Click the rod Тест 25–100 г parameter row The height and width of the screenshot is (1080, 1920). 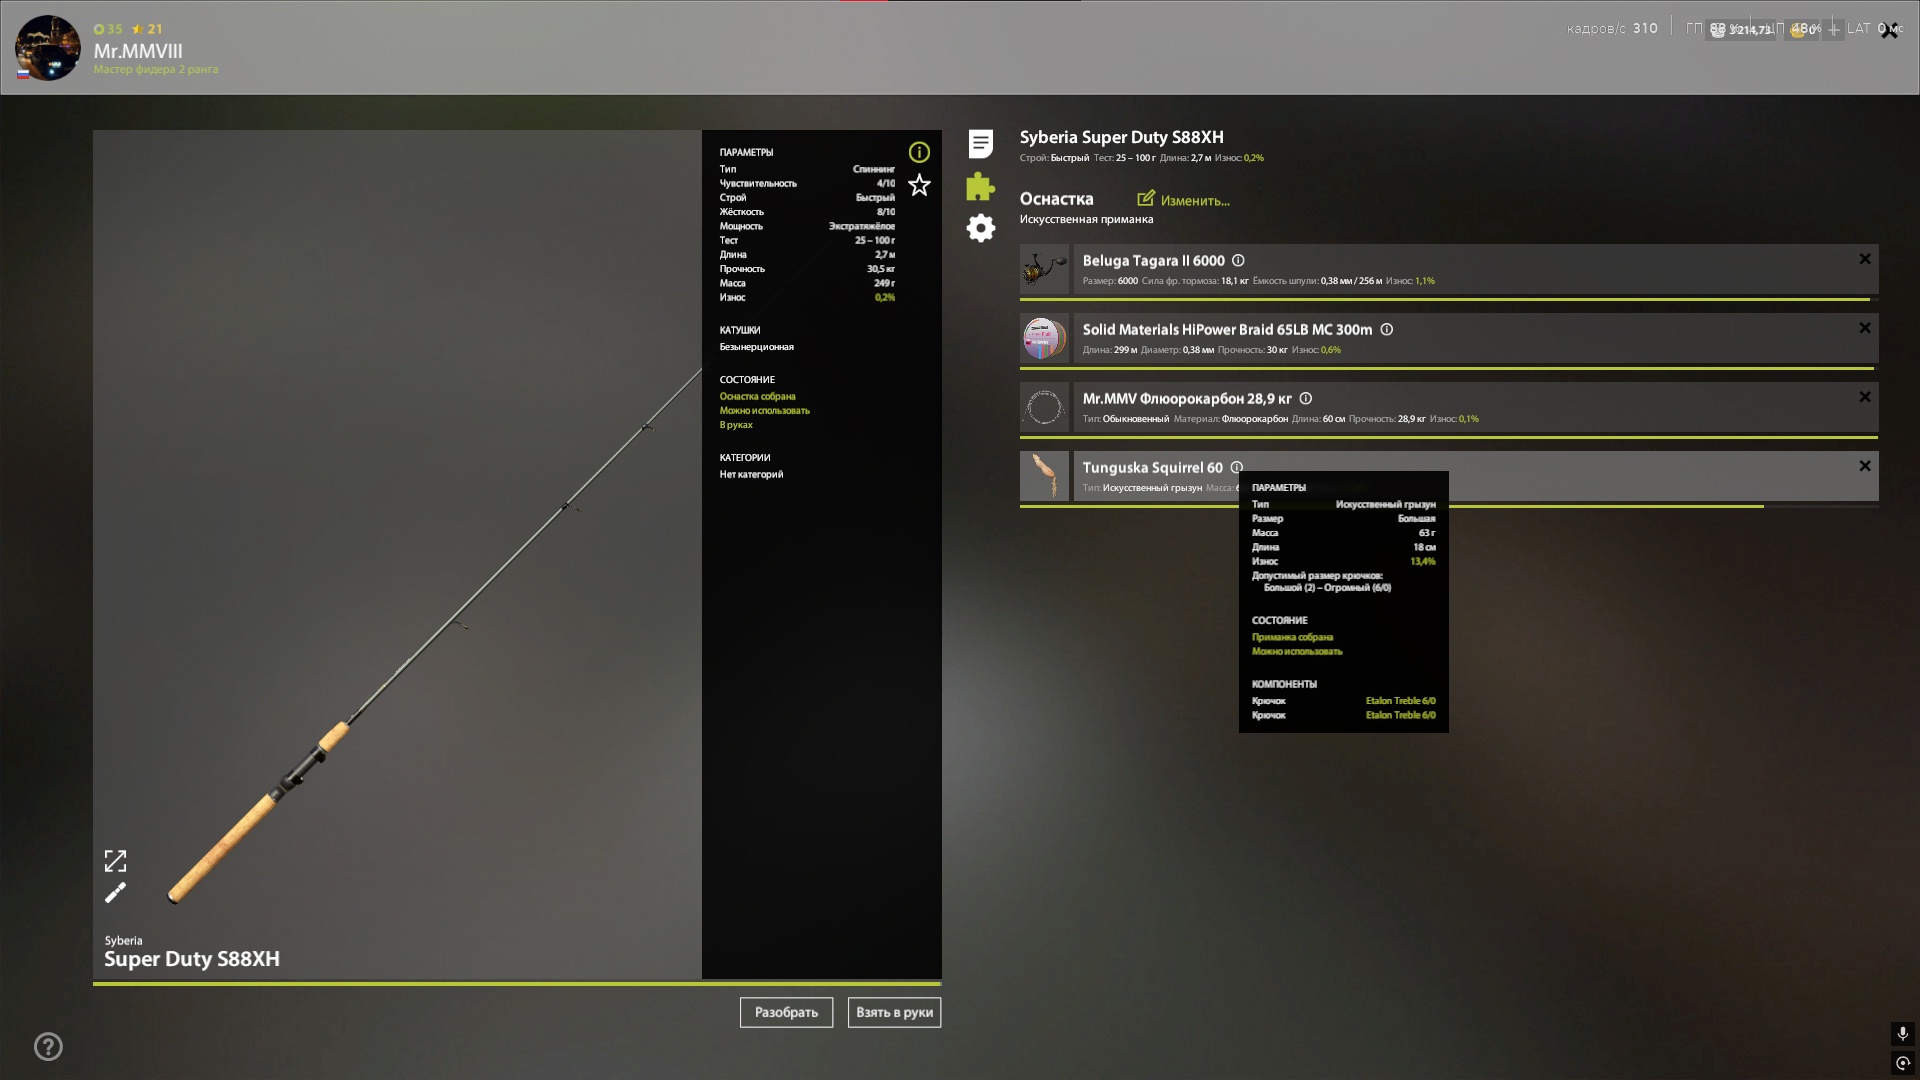(807, 241)
